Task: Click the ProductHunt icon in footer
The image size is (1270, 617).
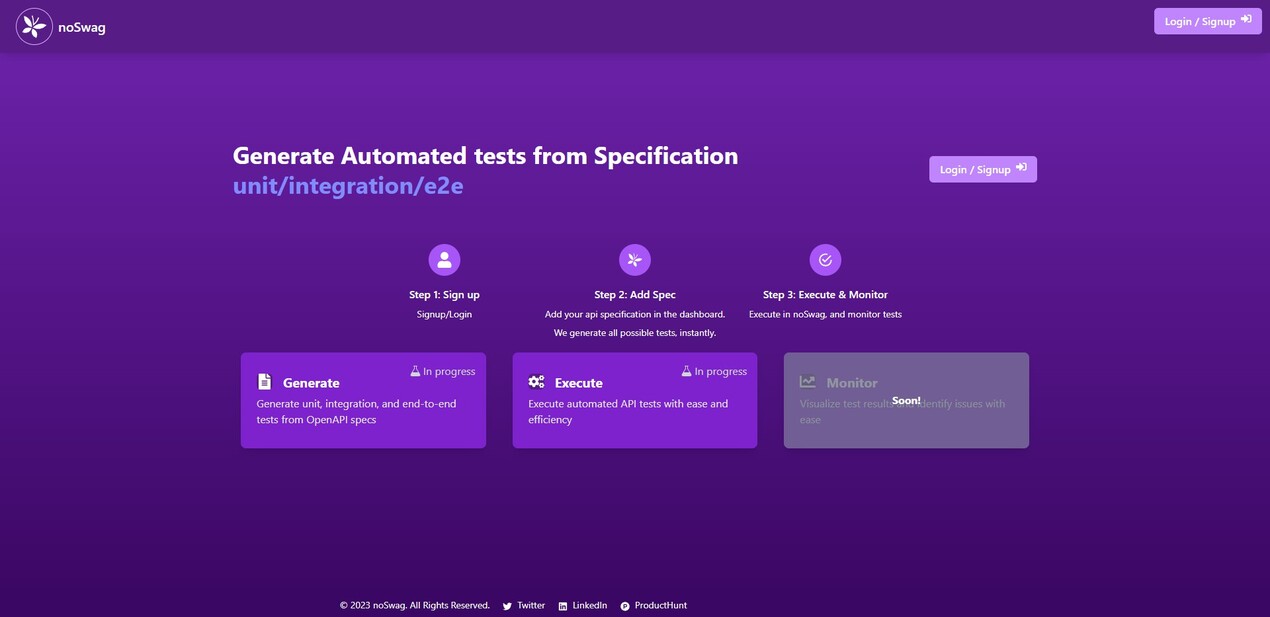Action: pos(625,606)
